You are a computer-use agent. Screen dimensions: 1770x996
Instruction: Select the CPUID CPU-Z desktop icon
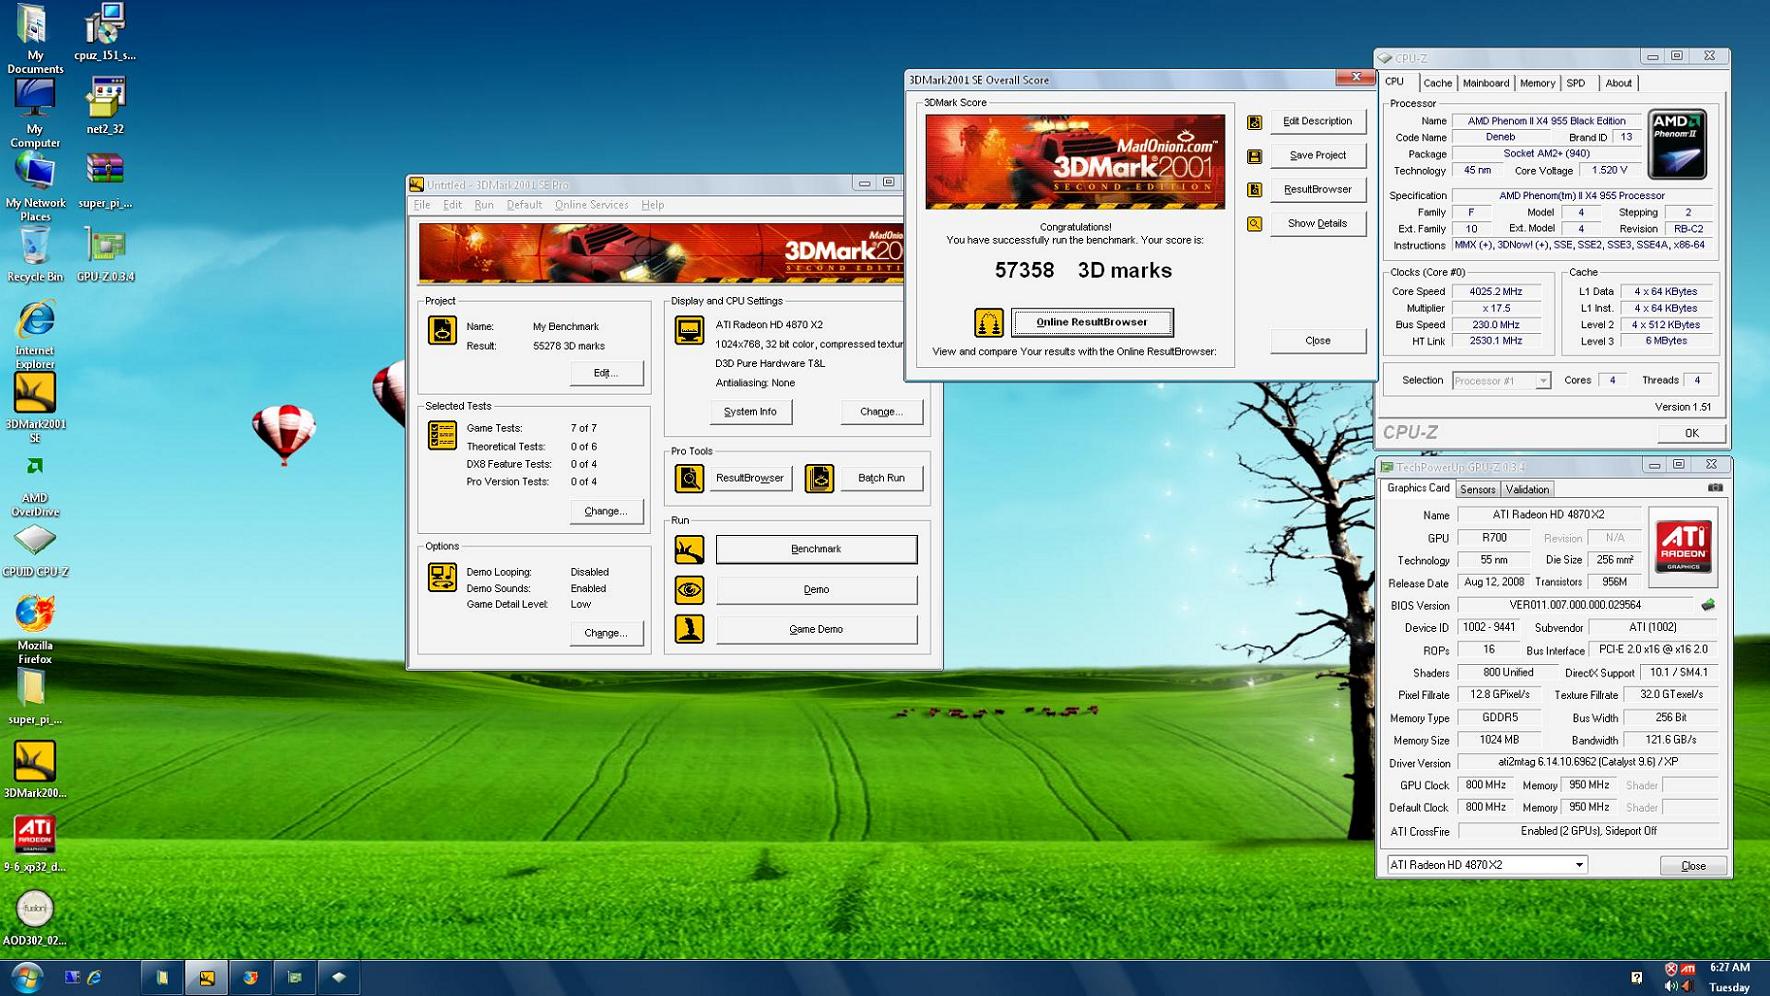coord(34,549)
